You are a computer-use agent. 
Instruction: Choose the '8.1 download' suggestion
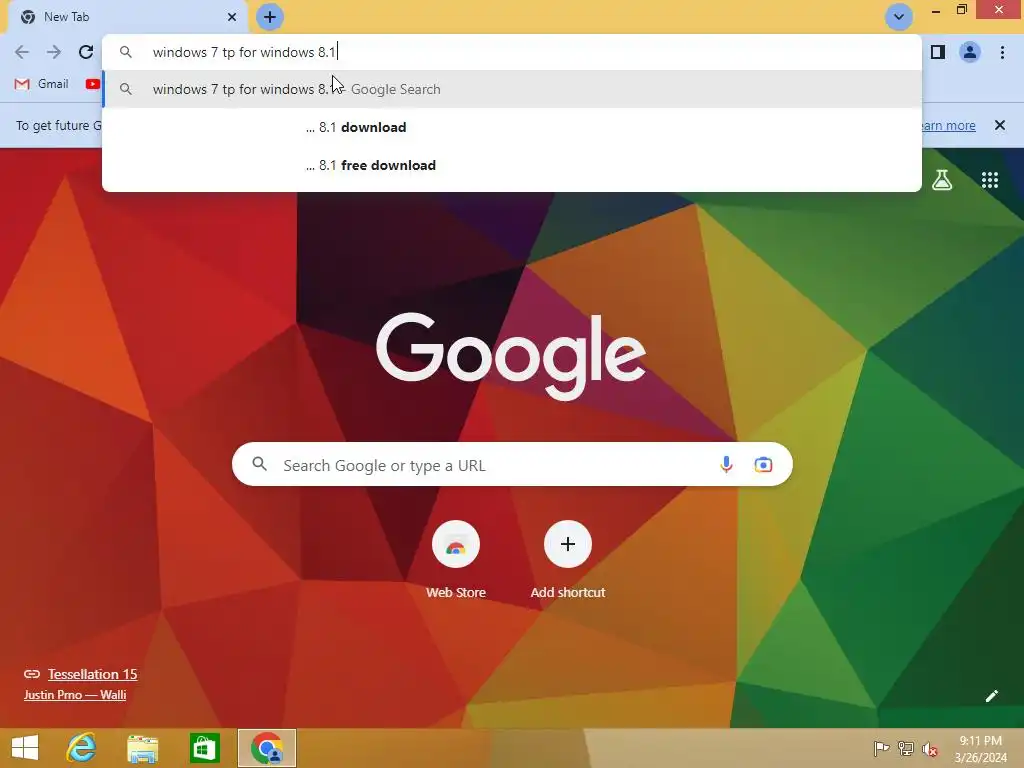[x=512, y=127]
